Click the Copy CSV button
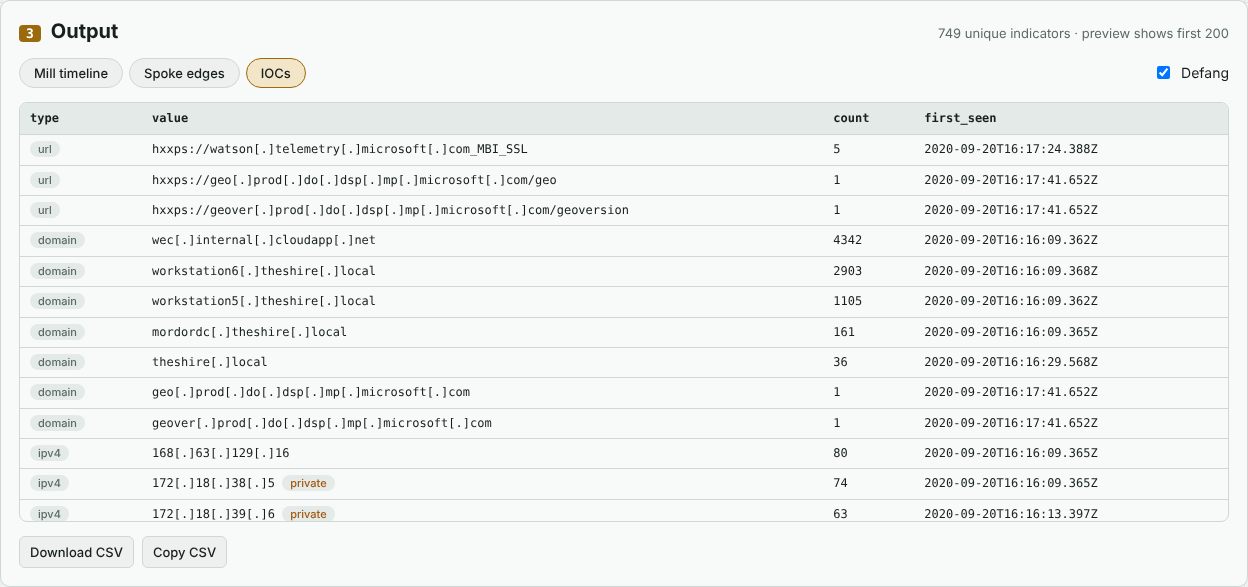The height and width of the screenshot is (587, 1248). click(x=184, y=552)
